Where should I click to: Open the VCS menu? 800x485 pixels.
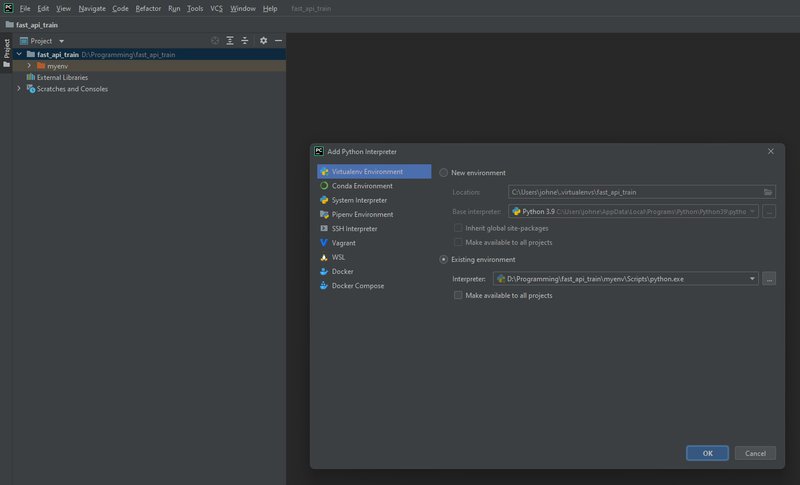(216, 8)
